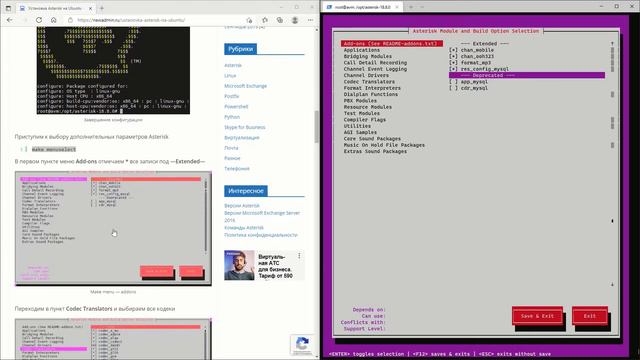Image resolution: width=640 pixels, height=360 pixels.
Task: Select PBX Modules category
Action: click(360, 100)
